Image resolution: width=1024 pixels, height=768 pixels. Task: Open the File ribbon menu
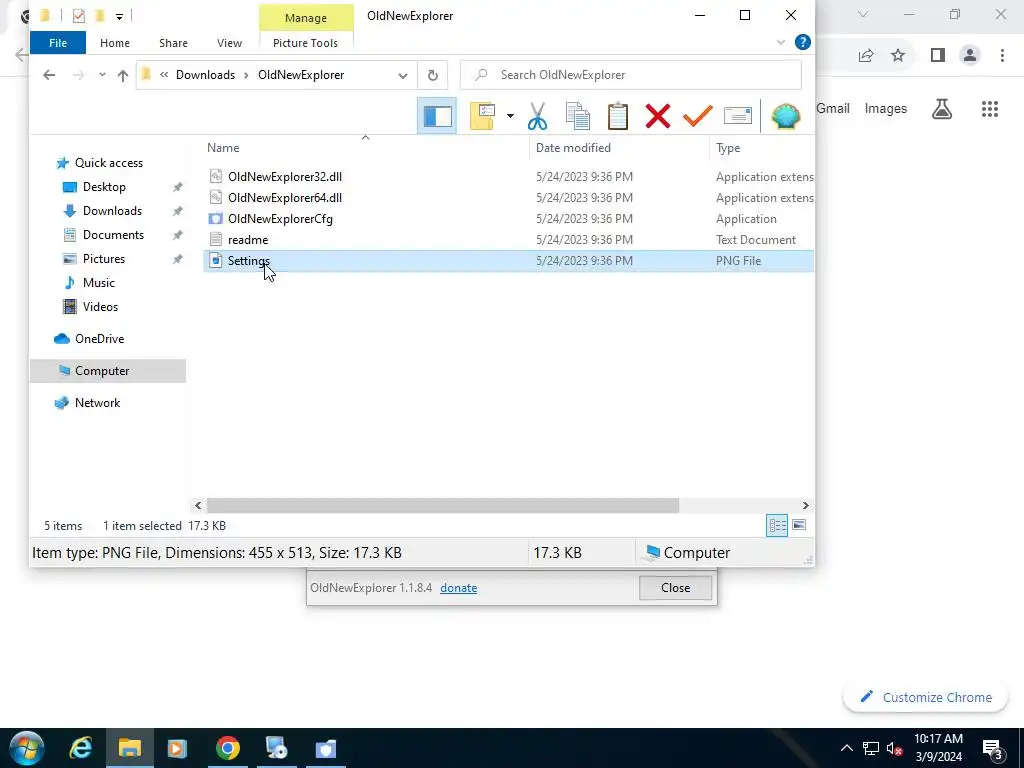(x=58, y=43)
